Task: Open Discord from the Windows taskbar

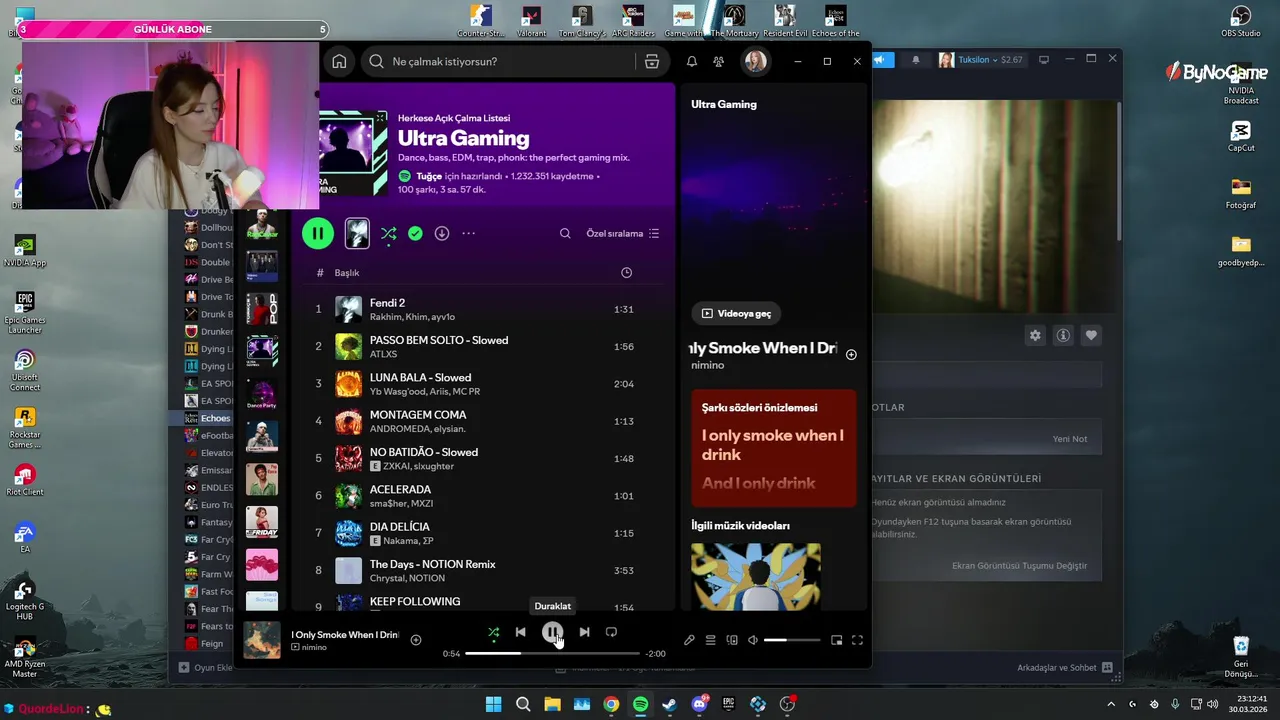Action: click(699, 704)
